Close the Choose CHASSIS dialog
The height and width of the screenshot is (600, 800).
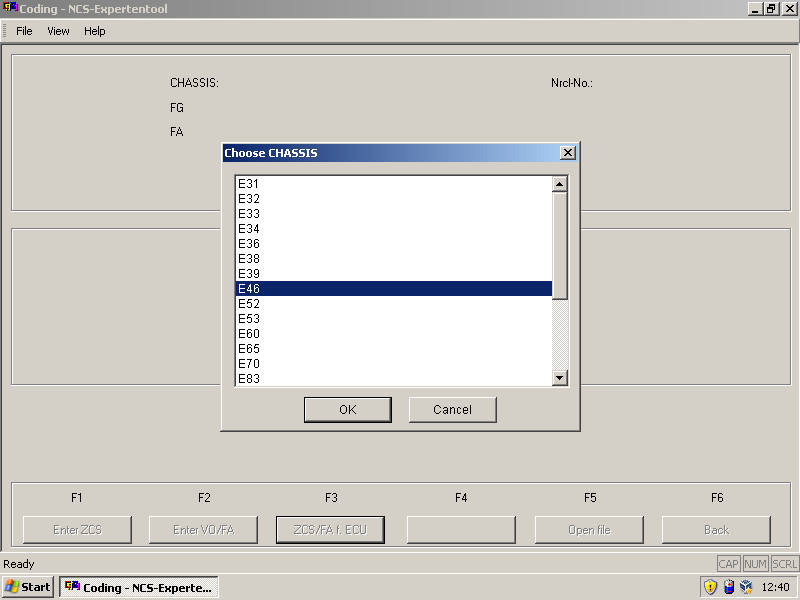[567, 153]
